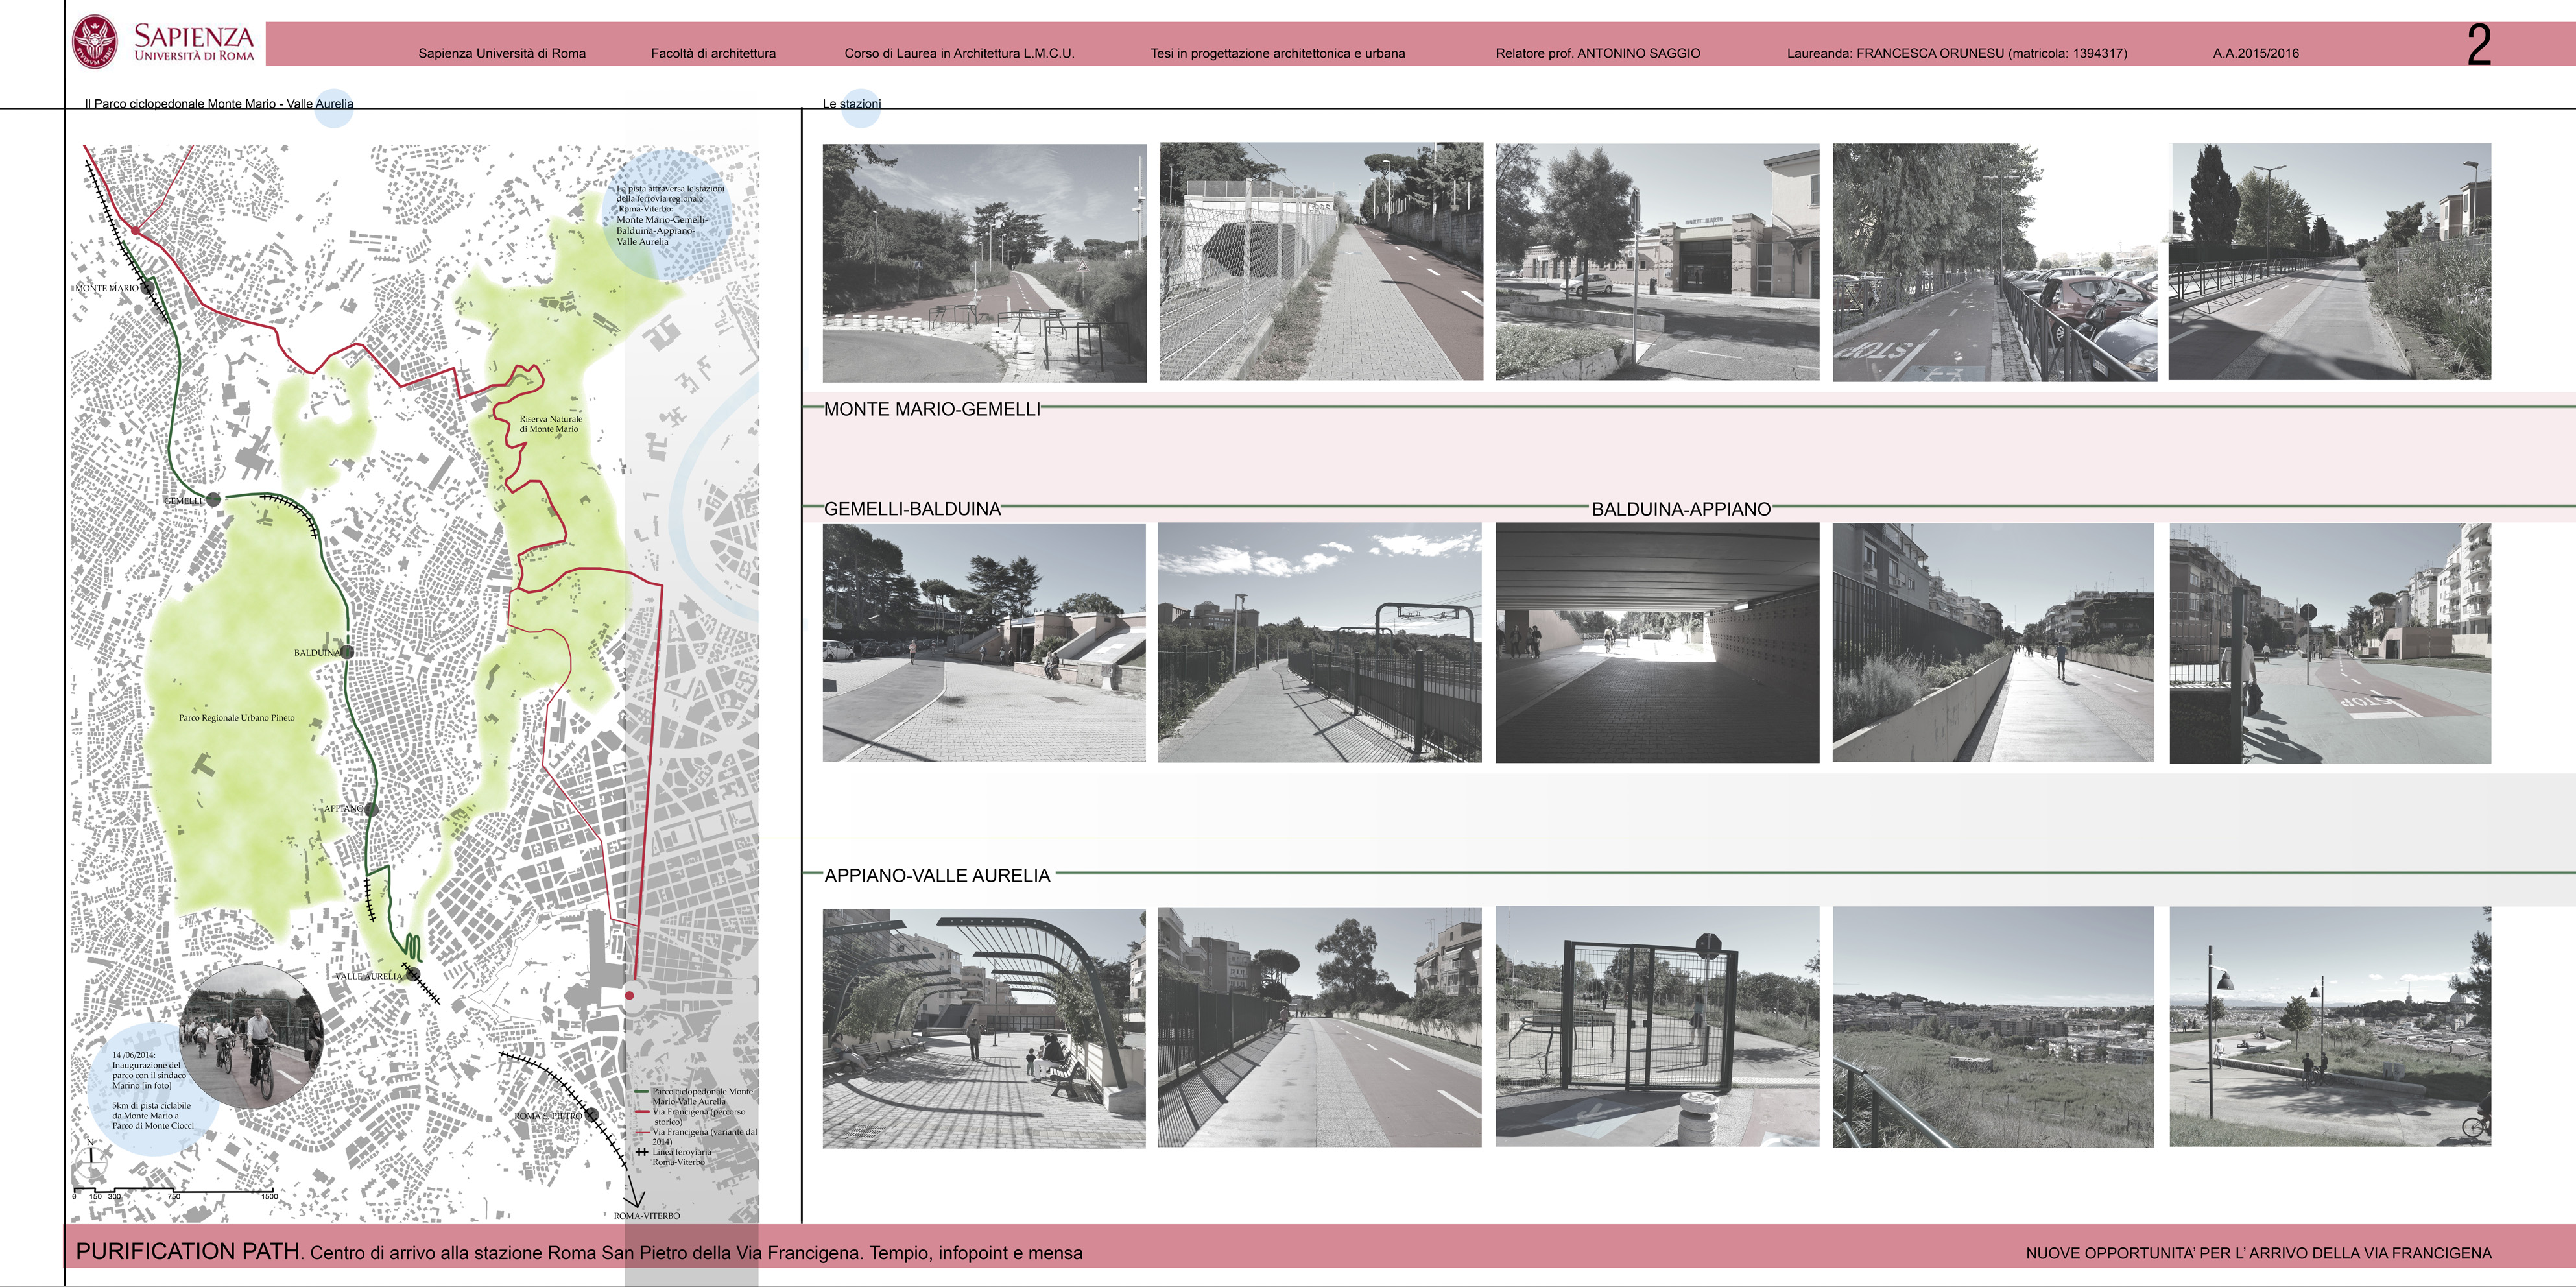Click the Monte Mario station building photo
2576x1287 pixels.
click(x=1657, y=262)
